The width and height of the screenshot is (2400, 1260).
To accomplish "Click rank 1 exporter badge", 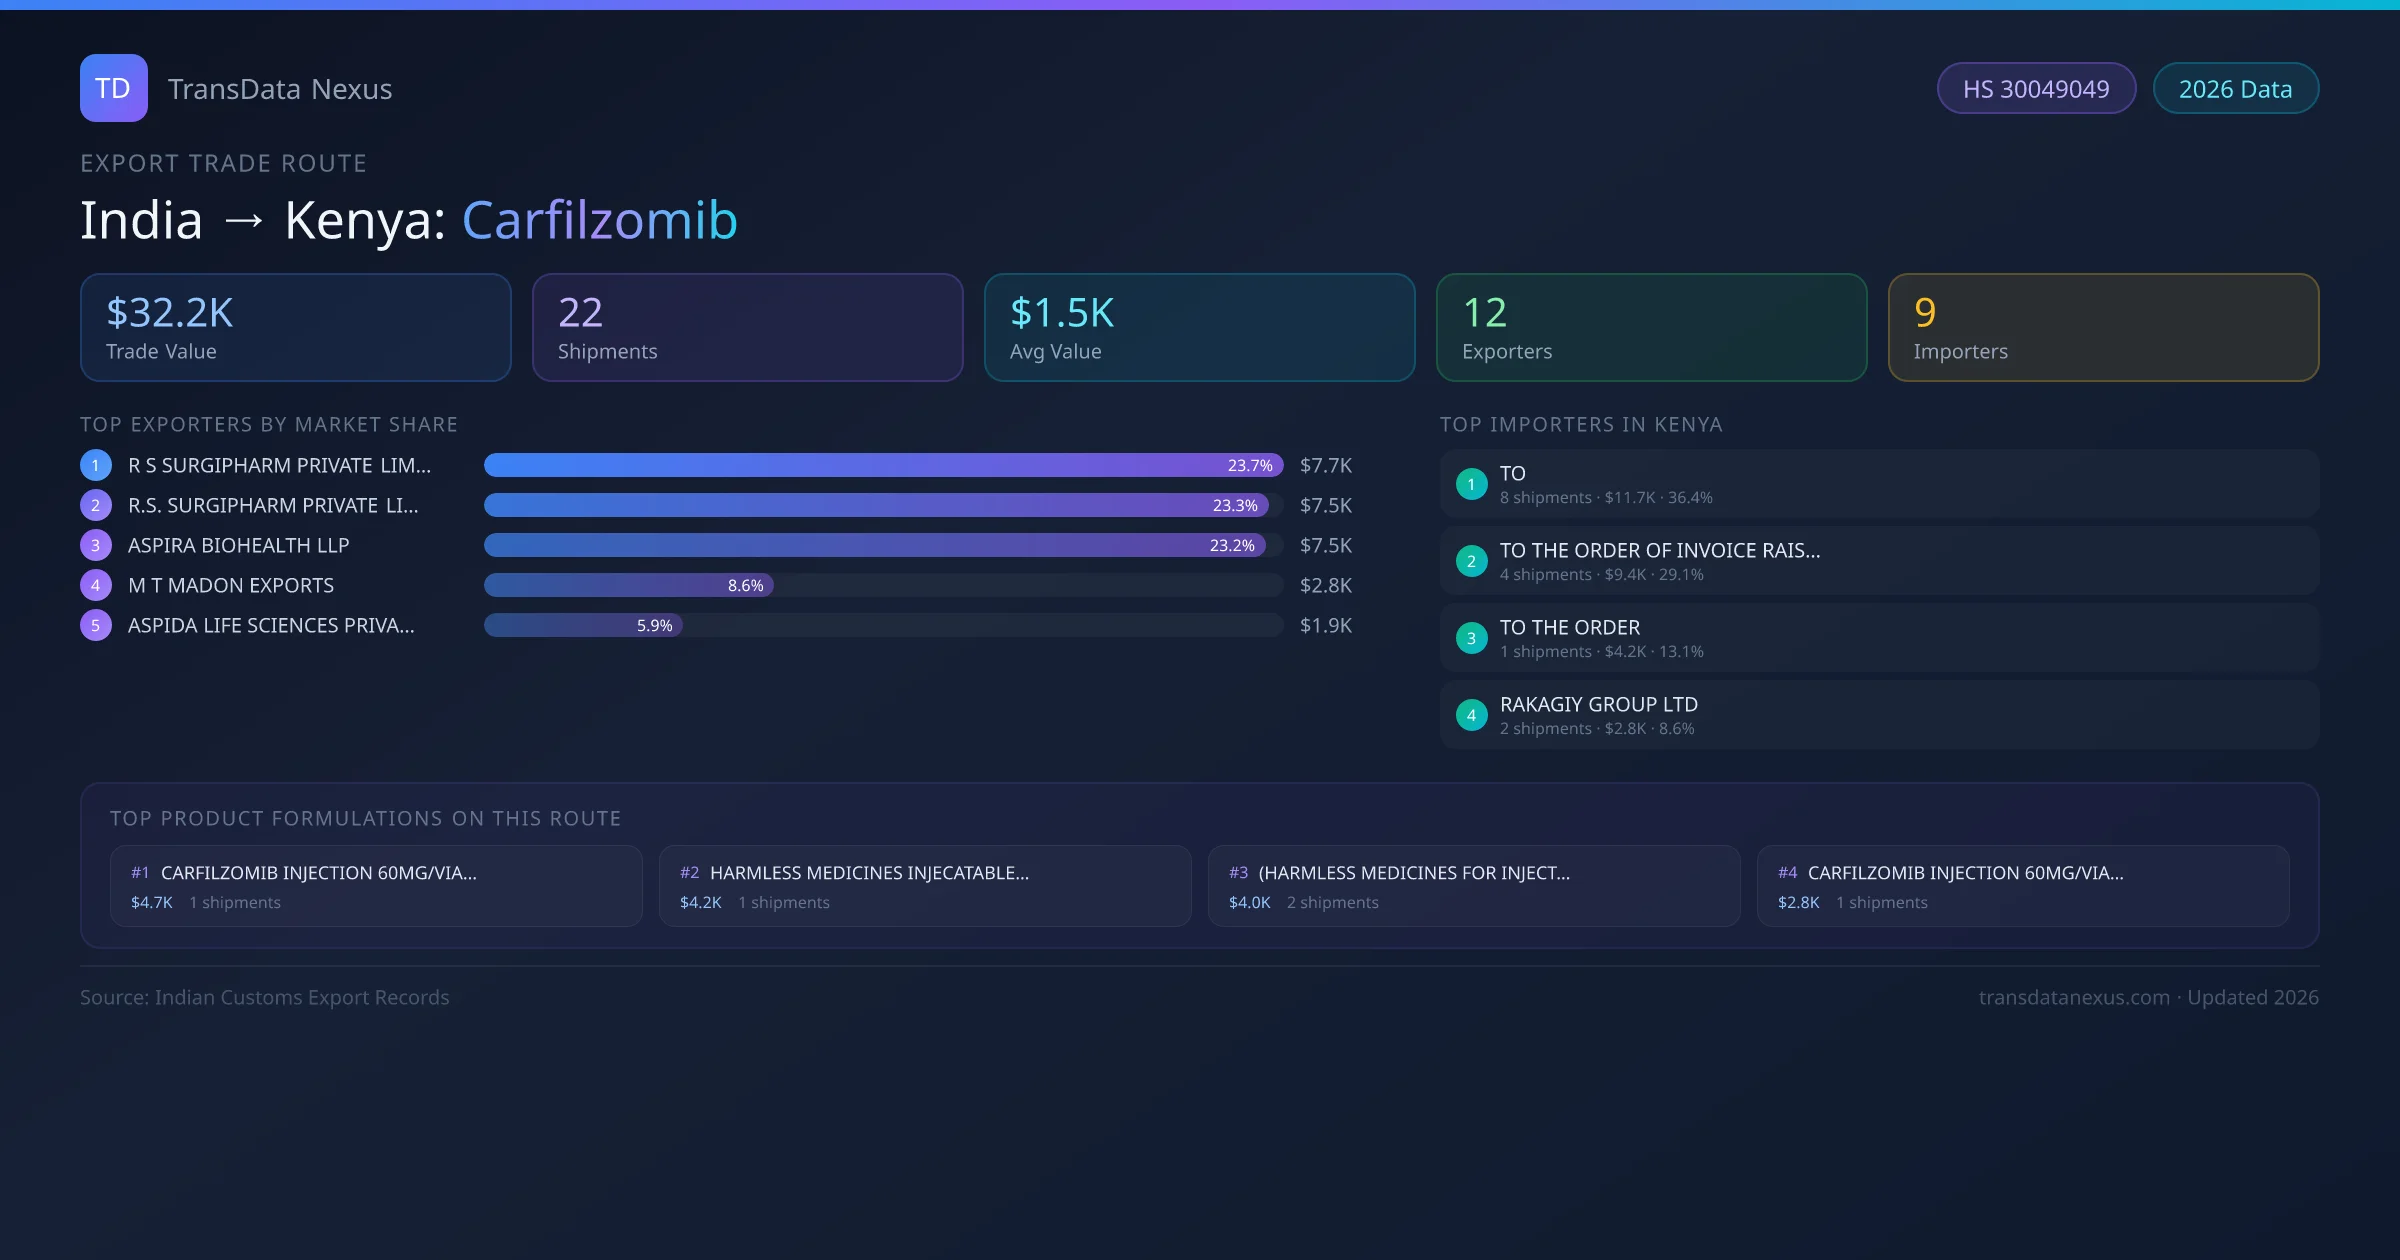I will click(95, 465).
